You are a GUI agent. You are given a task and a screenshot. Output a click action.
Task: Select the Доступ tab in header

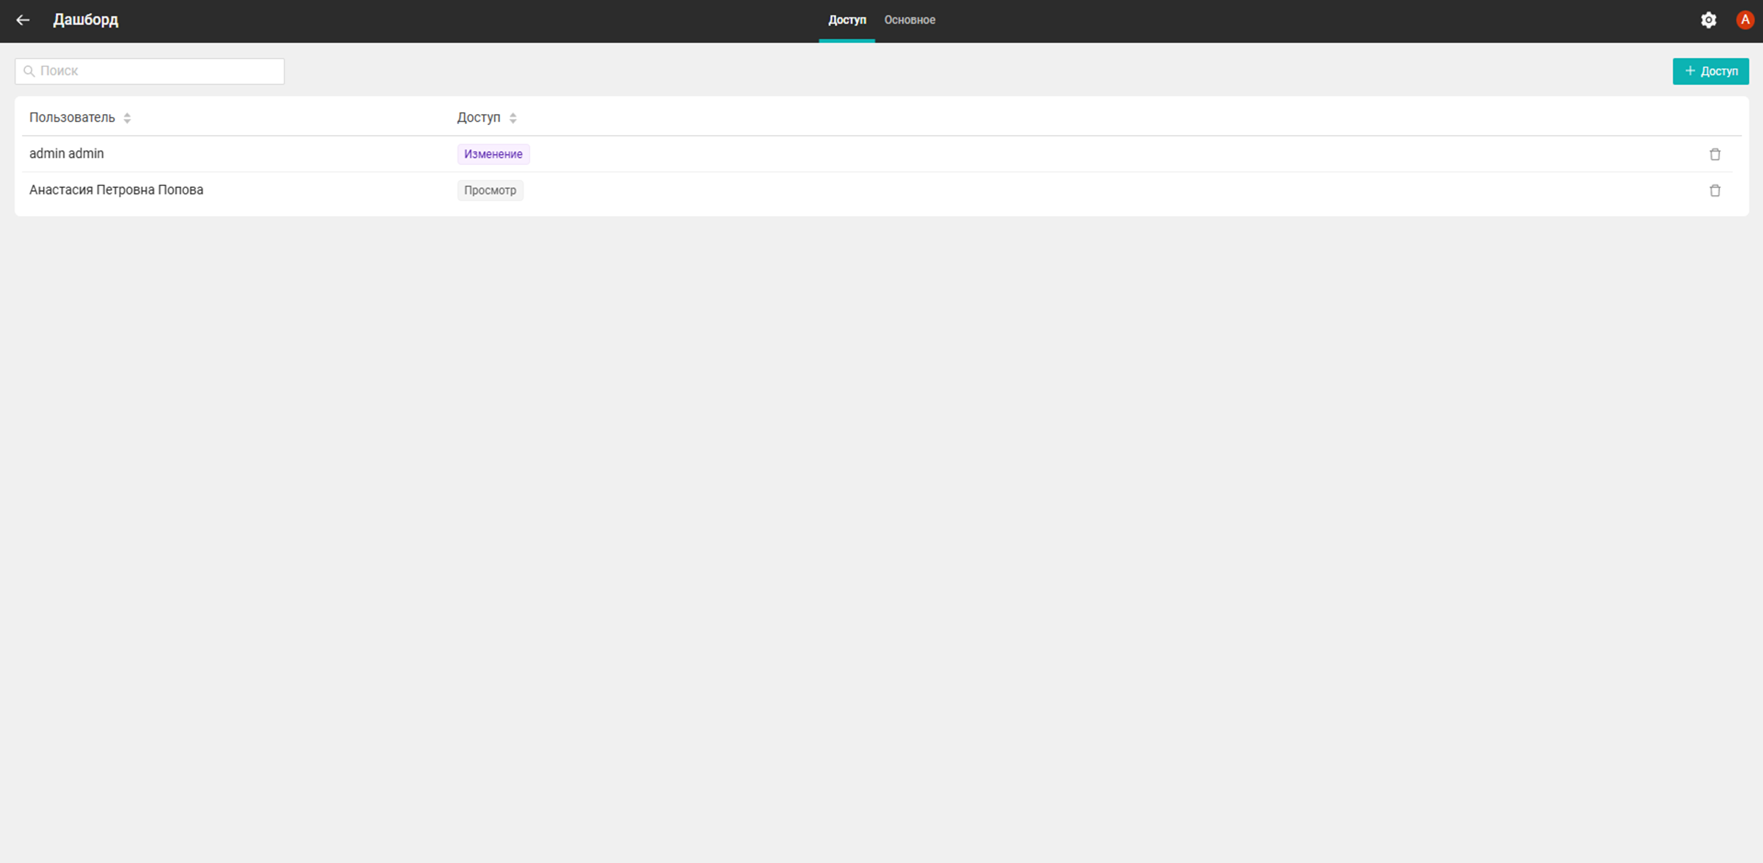click(x=846, y=20)
